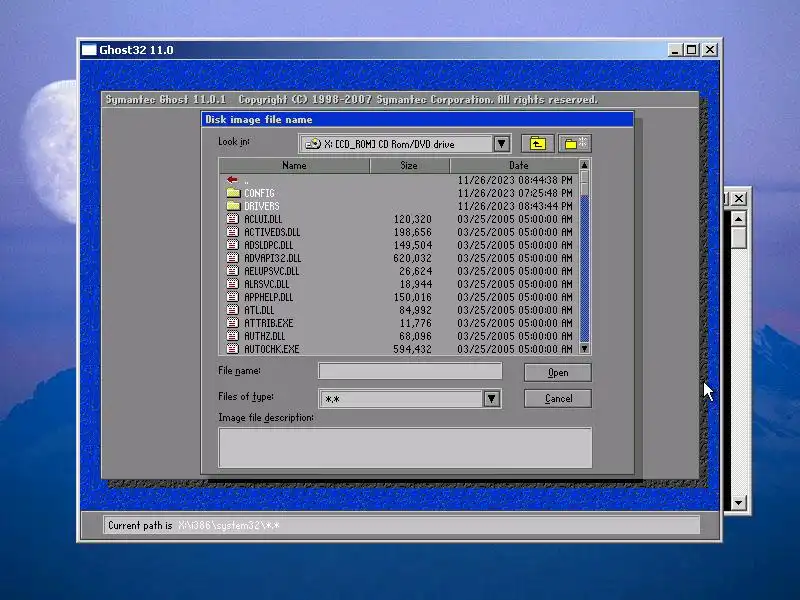Click the date 11/26/2023 07:25:48 PM
The width and height of the screenshot is (800, 600).
point(515,193)
